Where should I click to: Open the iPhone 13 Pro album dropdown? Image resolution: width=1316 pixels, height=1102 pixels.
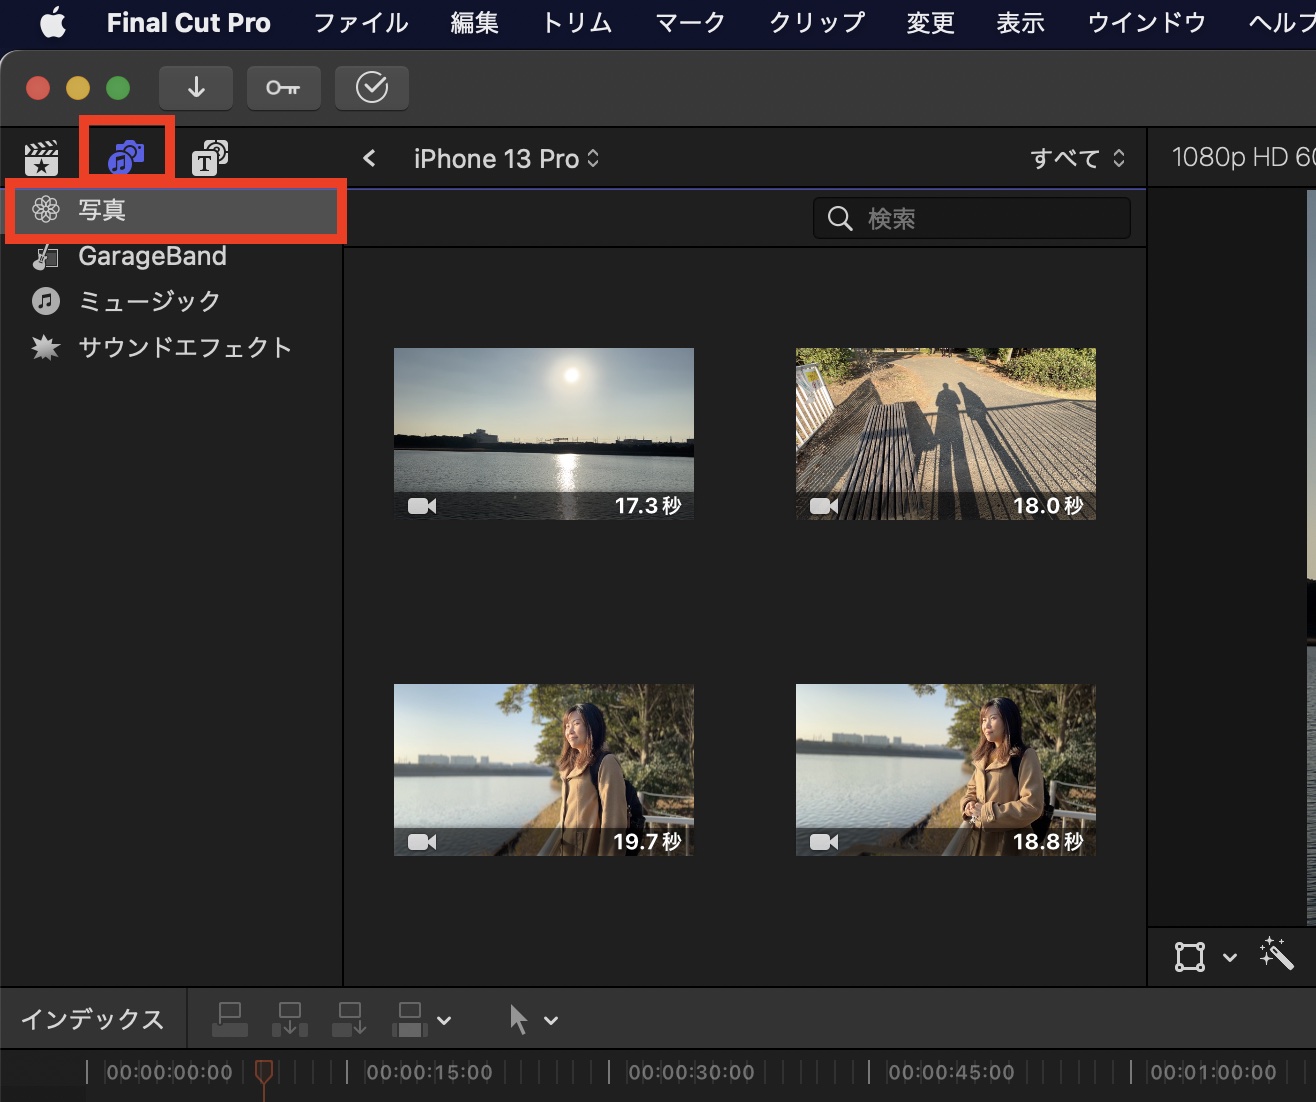[506, 159]
